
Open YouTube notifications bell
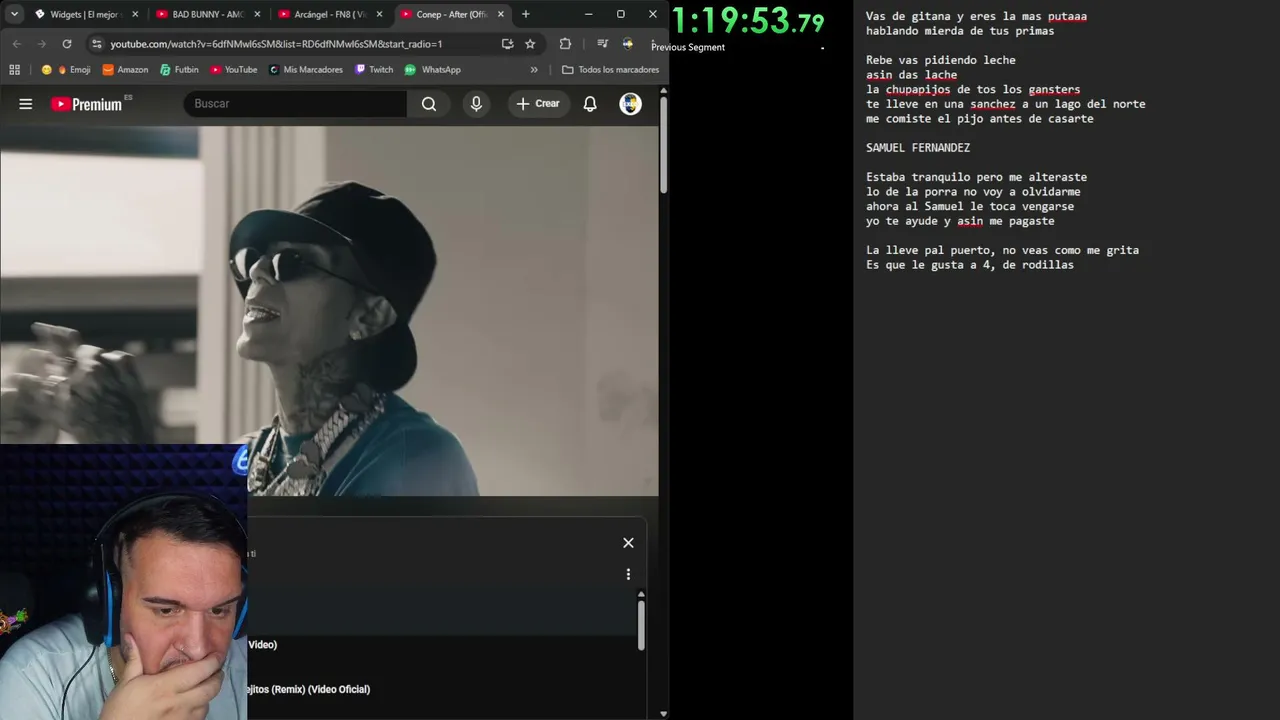click(590, 104)
